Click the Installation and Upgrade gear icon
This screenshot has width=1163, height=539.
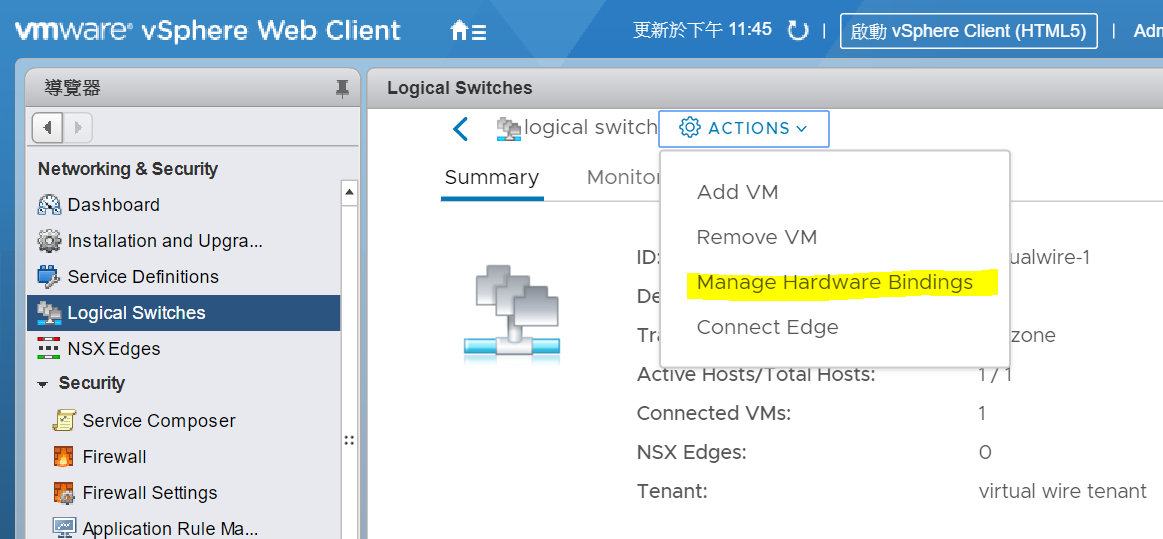pos(49,241)
